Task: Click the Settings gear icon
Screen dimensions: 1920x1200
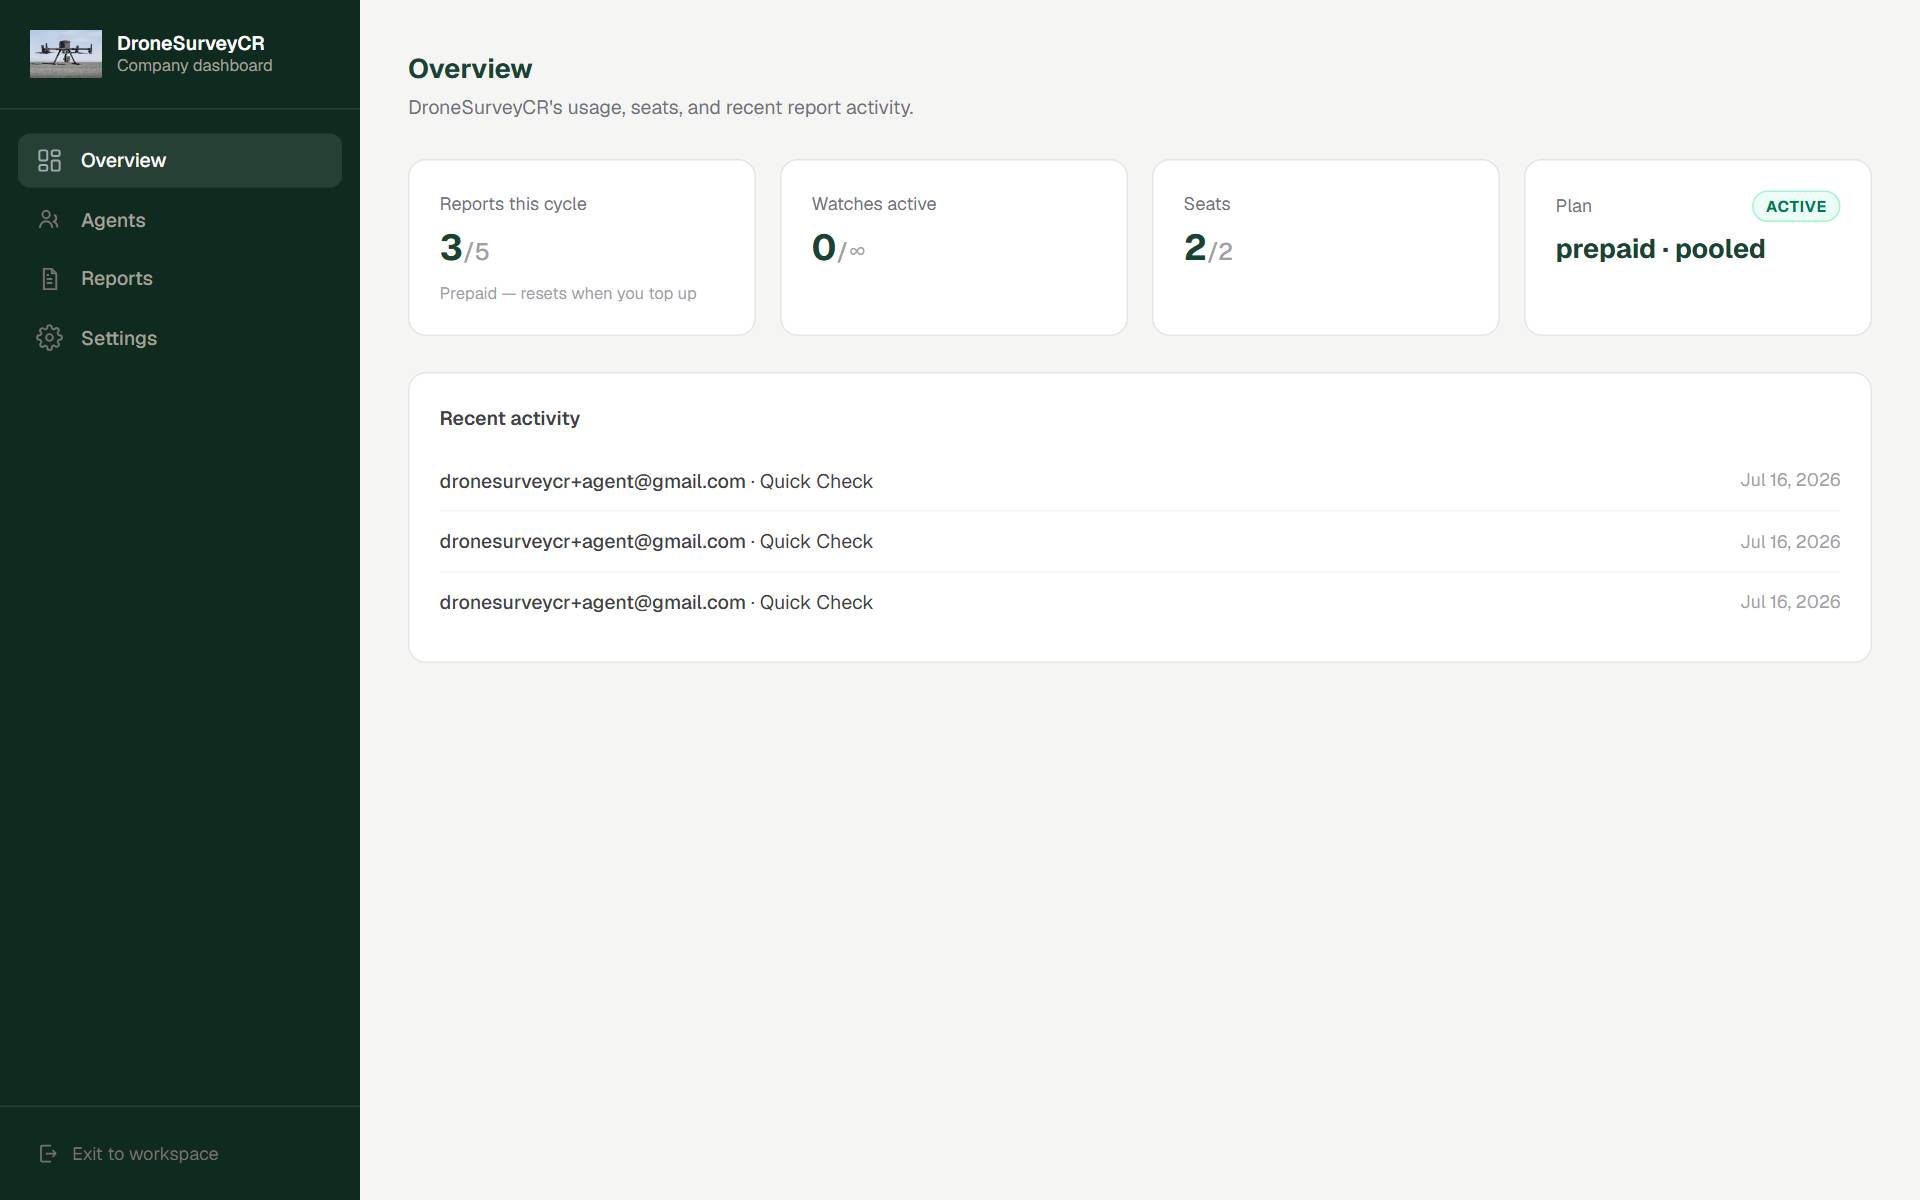Action: pyautogui.click(x=49, y=338)
